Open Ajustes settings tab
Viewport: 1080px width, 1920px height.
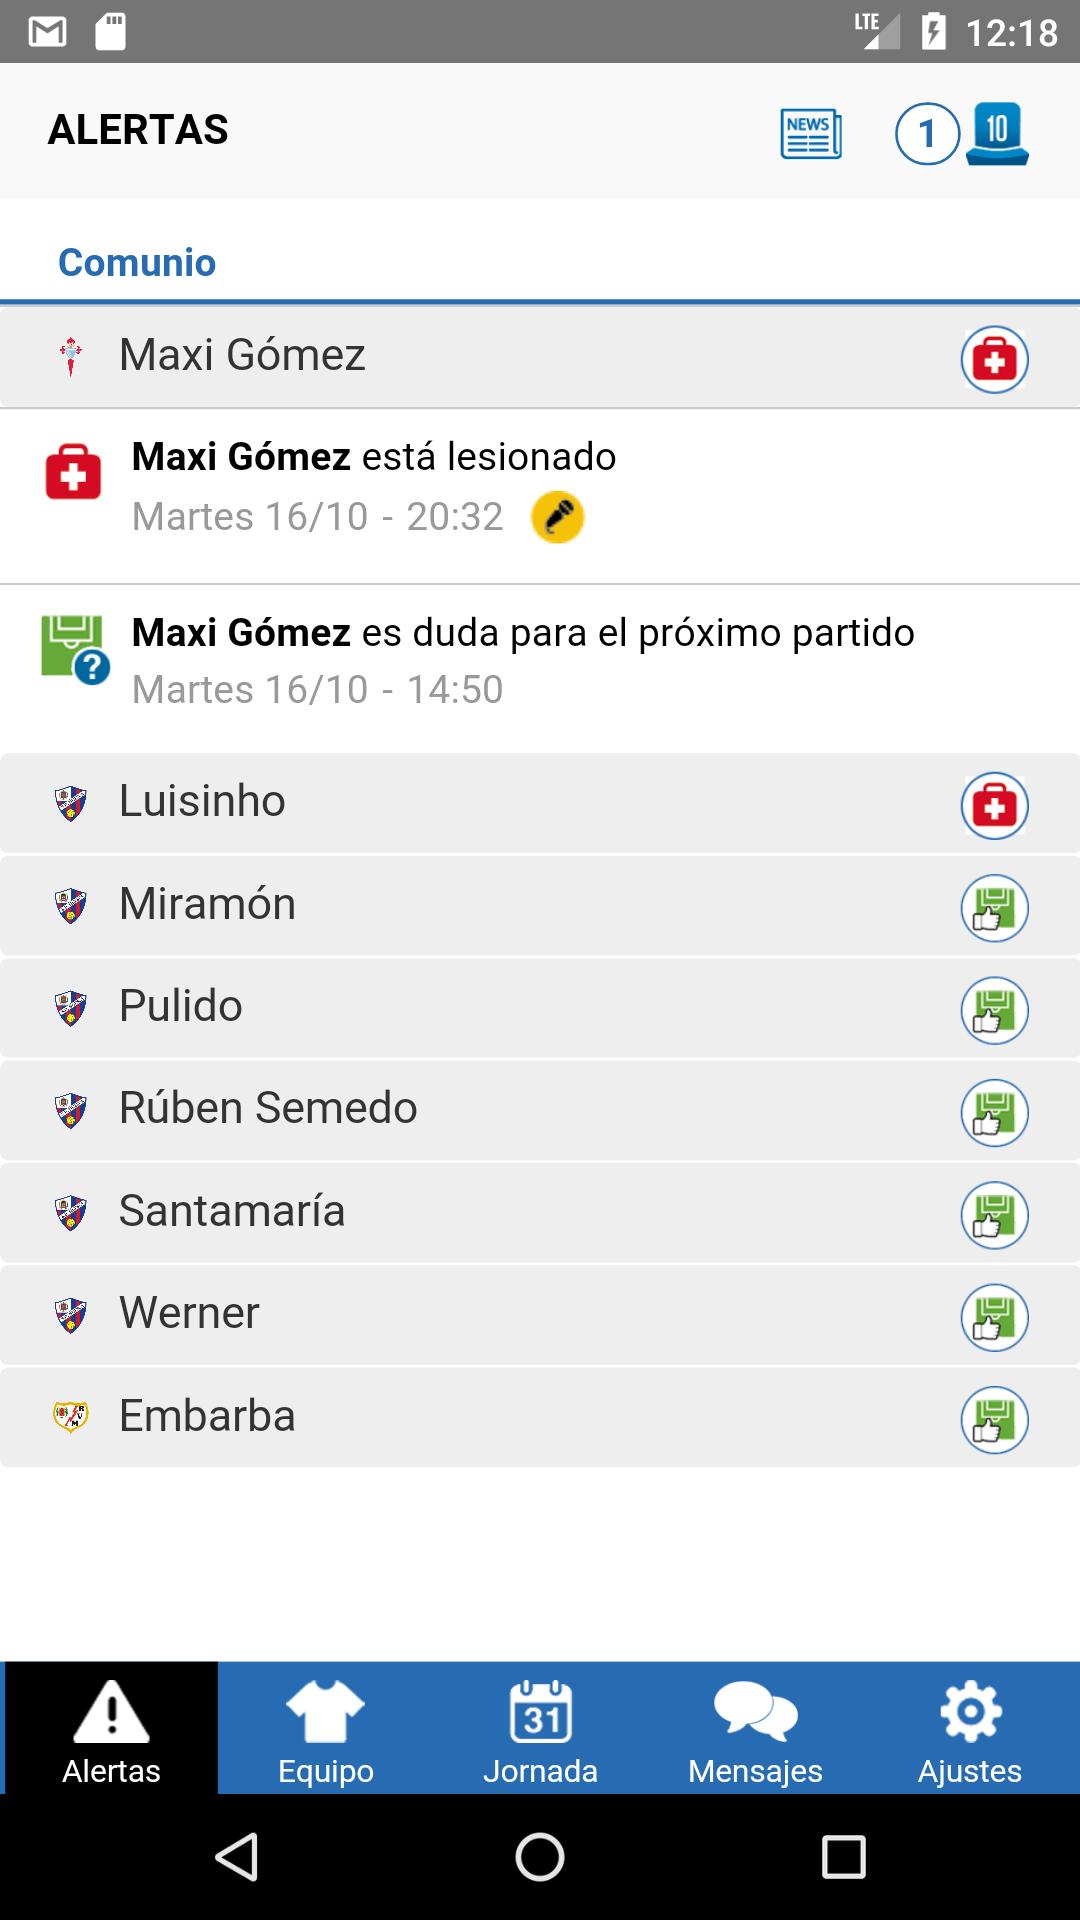click(x=970, y=1730)
